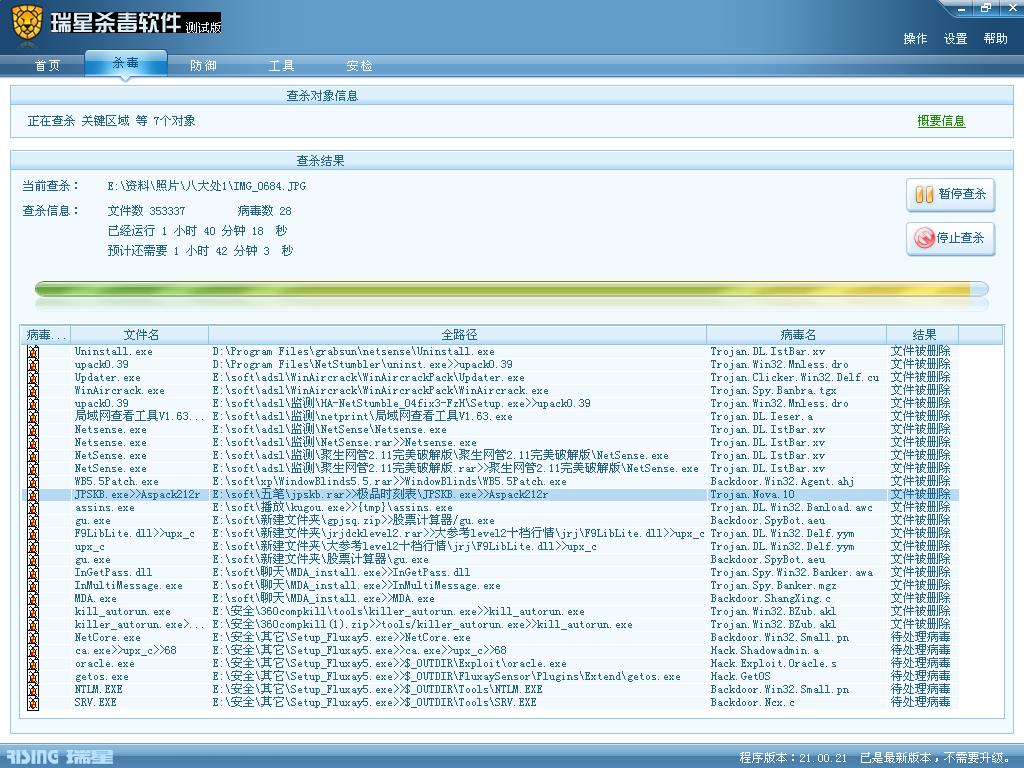The image size is (1024, 768).
Task: Select the Updater.exe file name
Action: [x=107, y=377]
